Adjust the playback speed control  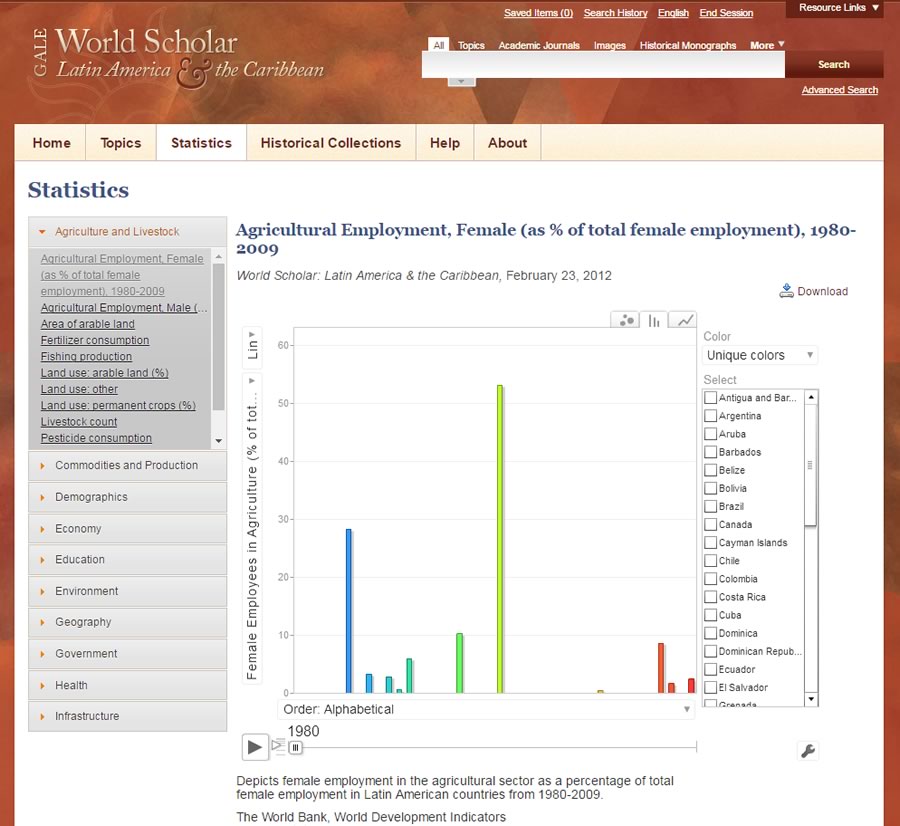tap(277, 746)
